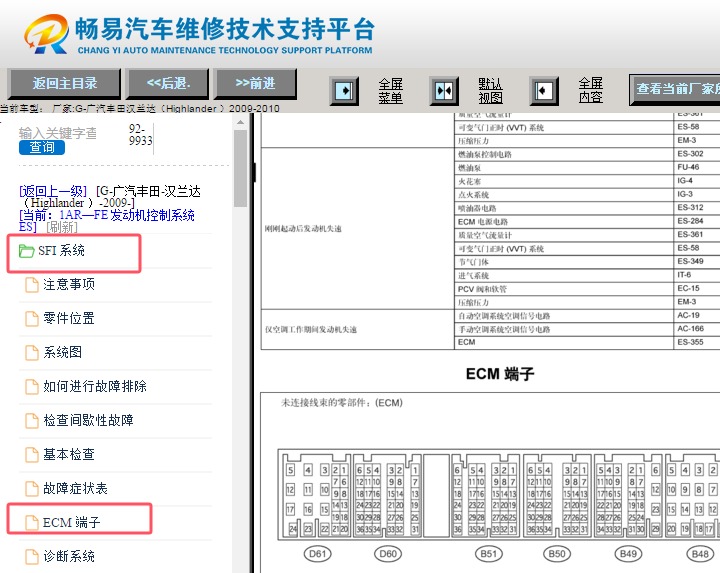Click the platform logo icon
720x573 pixels.
click(46, 34)
